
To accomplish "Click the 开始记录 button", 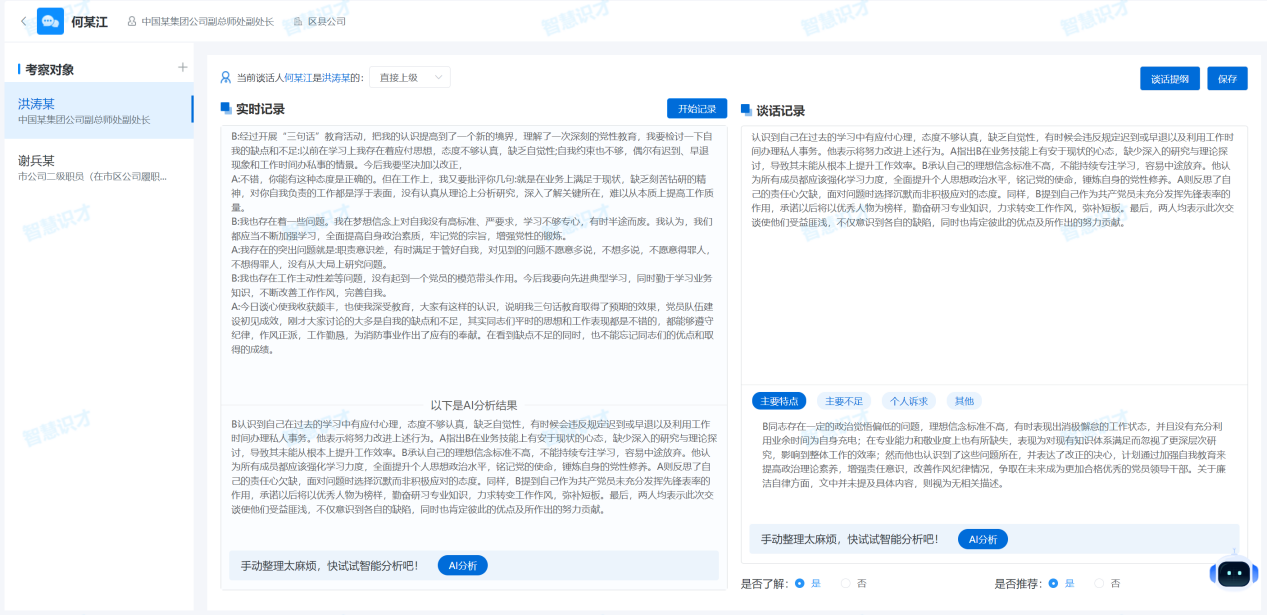I will [696, 108].
